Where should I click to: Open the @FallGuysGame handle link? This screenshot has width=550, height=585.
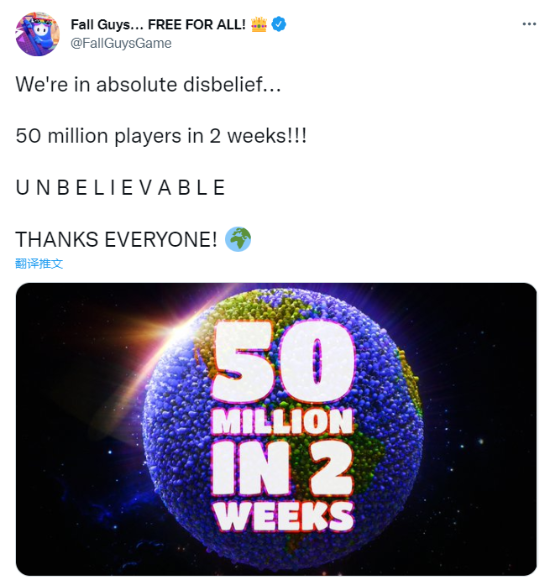click(121, 43)
